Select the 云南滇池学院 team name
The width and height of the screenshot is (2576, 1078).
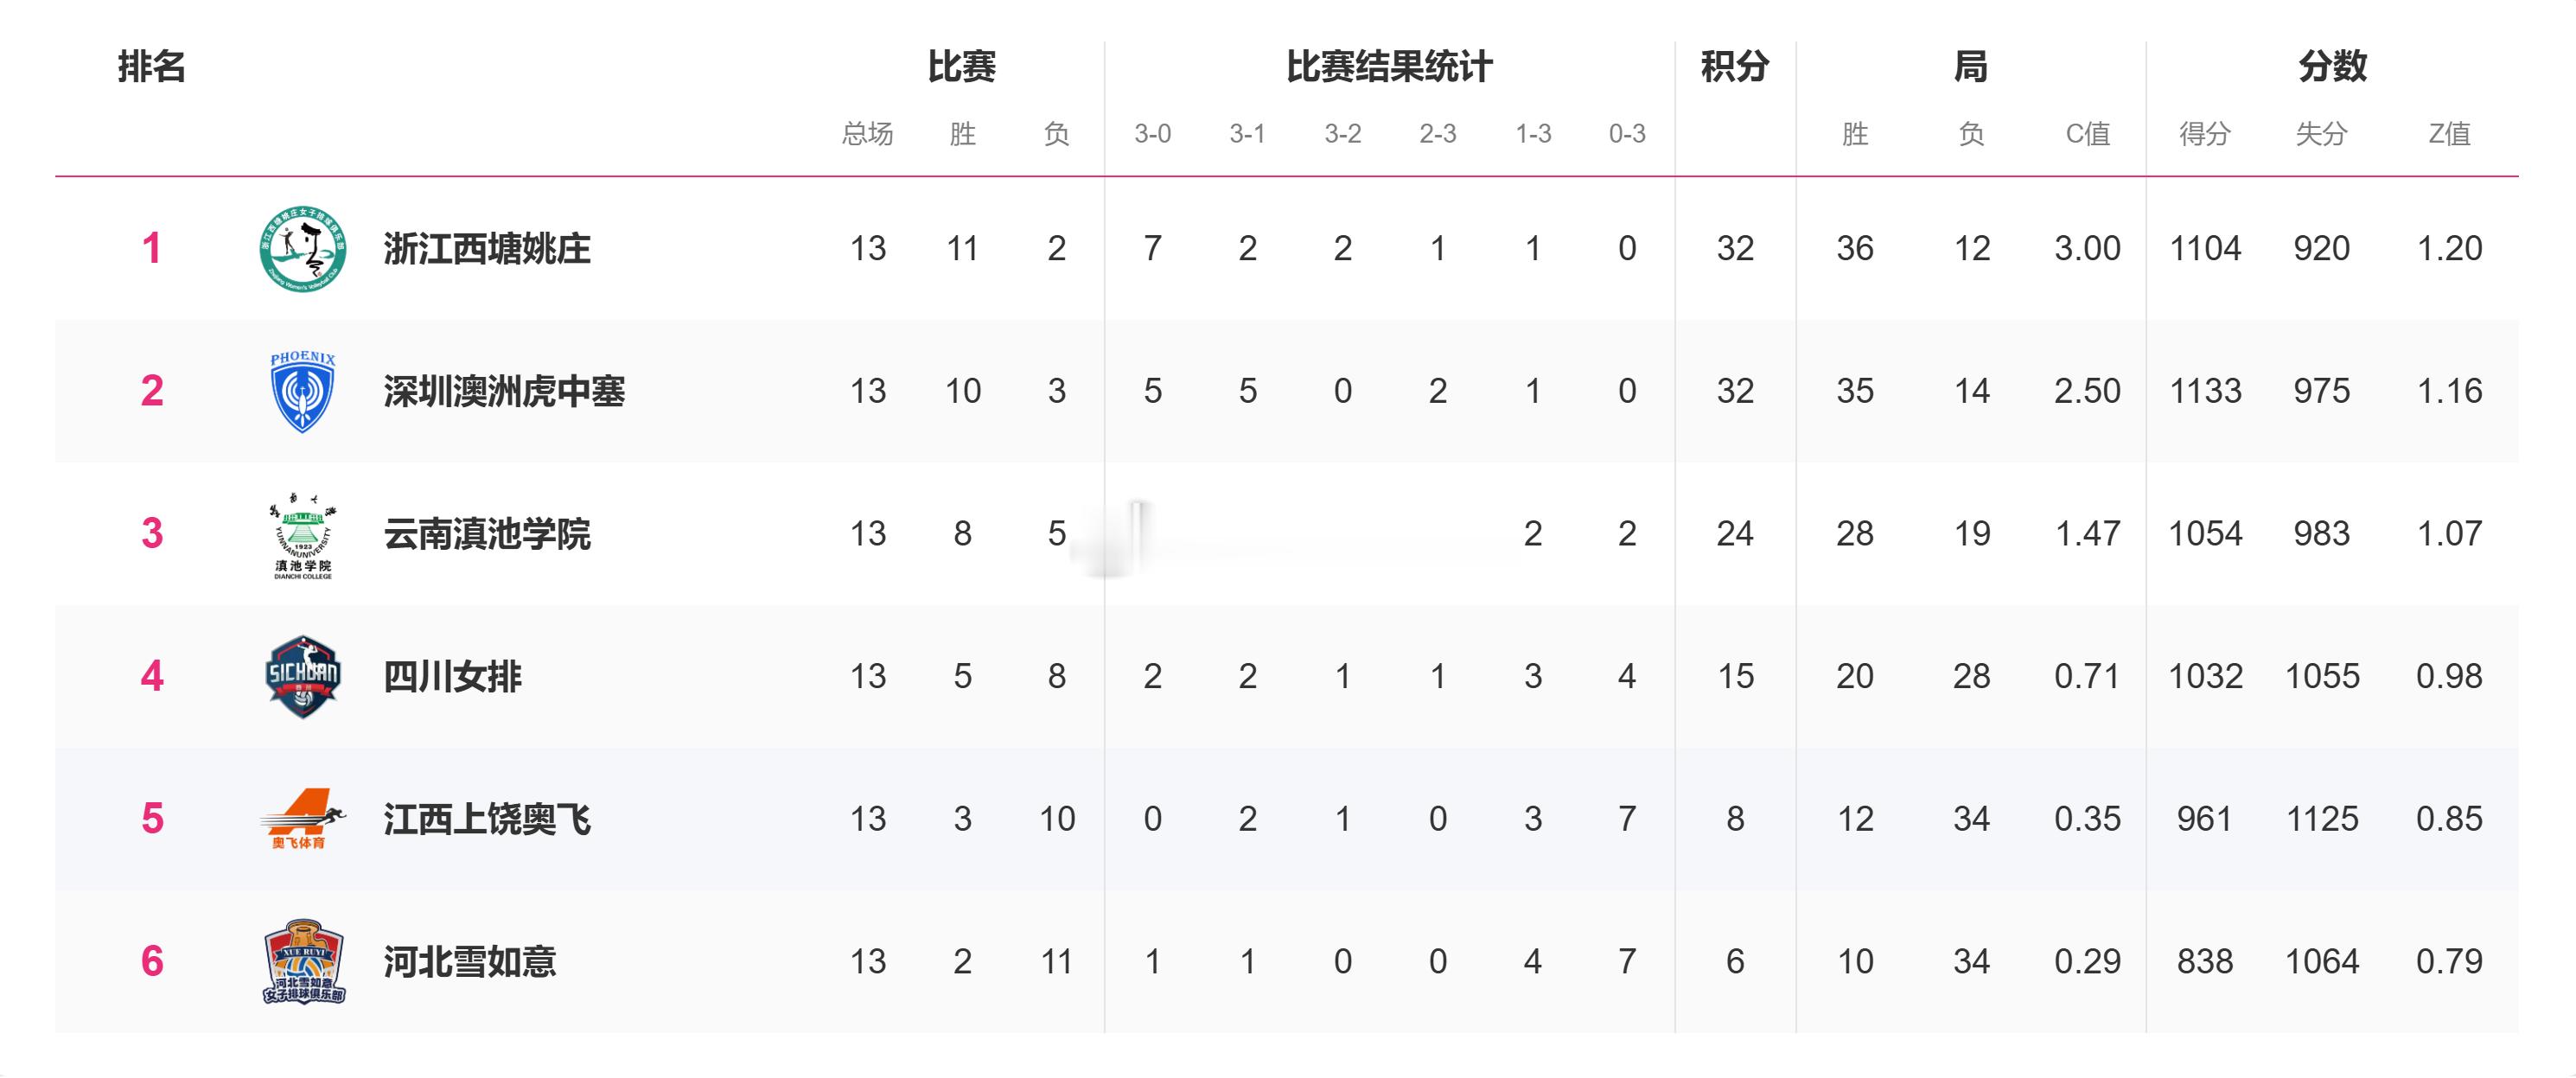tap(487, 534)
